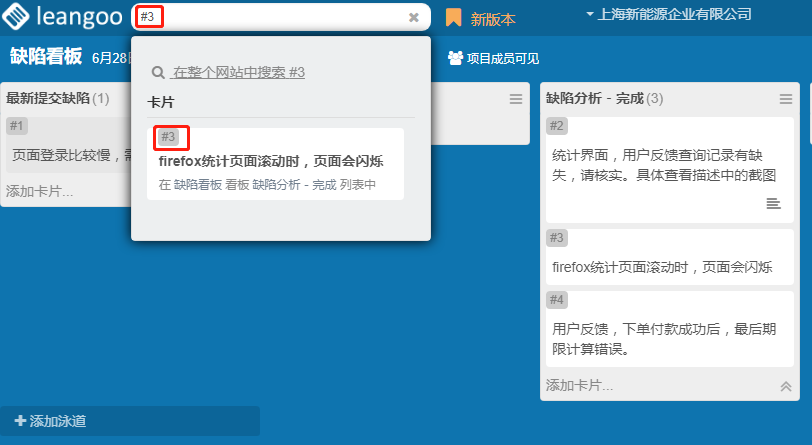Viewport: 812px width, 445px height.
Task: Click the double-chevron icon at list bottom
Action: pos(785,386)
